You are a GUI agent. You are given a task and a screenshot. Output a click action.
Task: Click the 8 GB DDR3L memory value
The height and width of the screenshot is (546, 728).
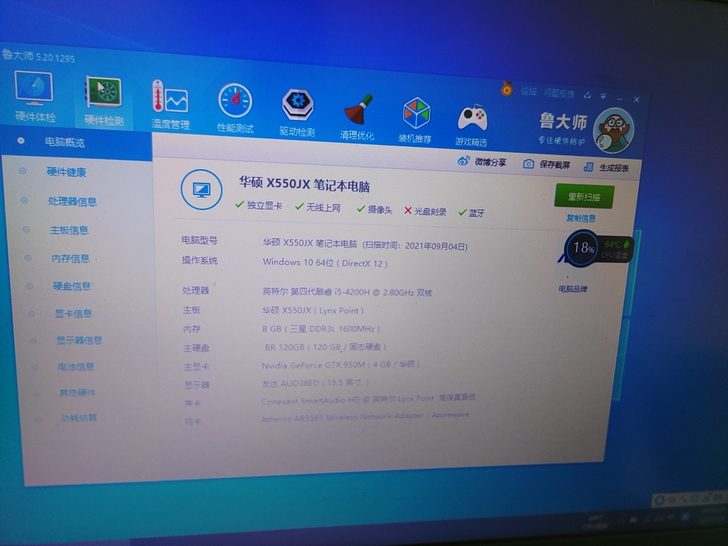tap(321, 329)
